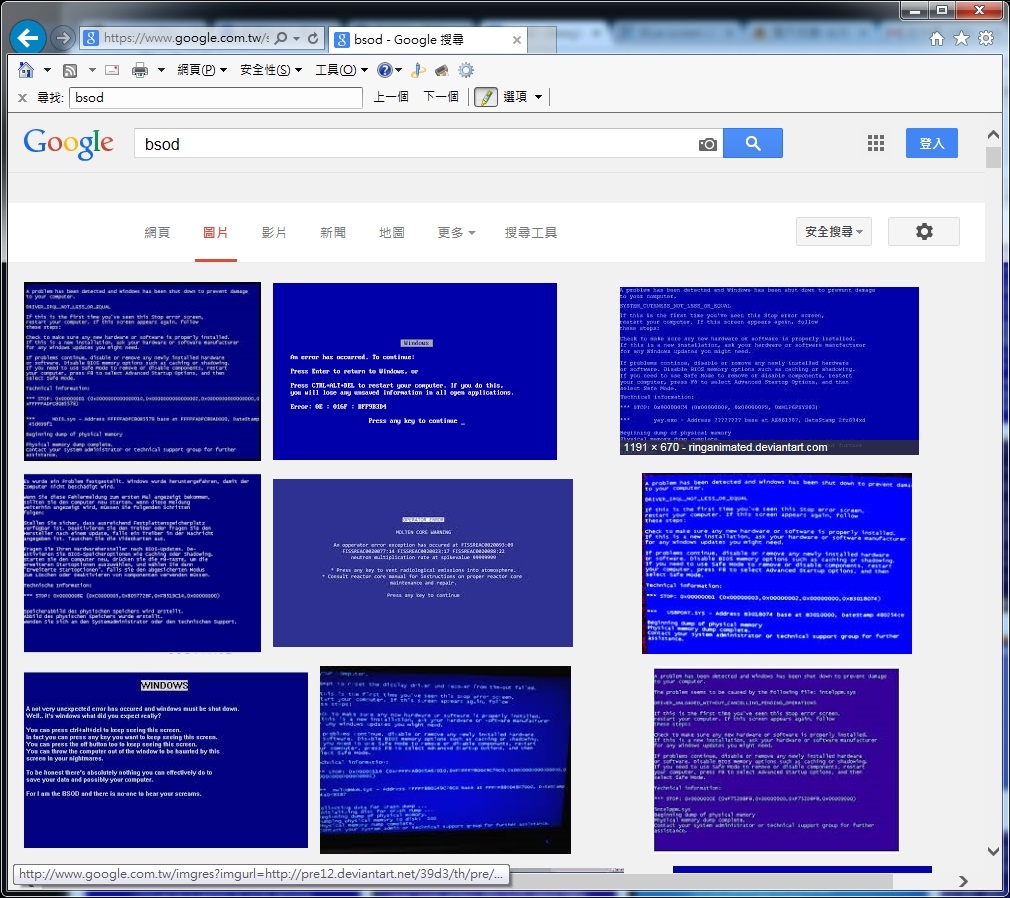Click the address bar URL field
The width and height of the screenshot is (1010, 898).
click(187, 38)
